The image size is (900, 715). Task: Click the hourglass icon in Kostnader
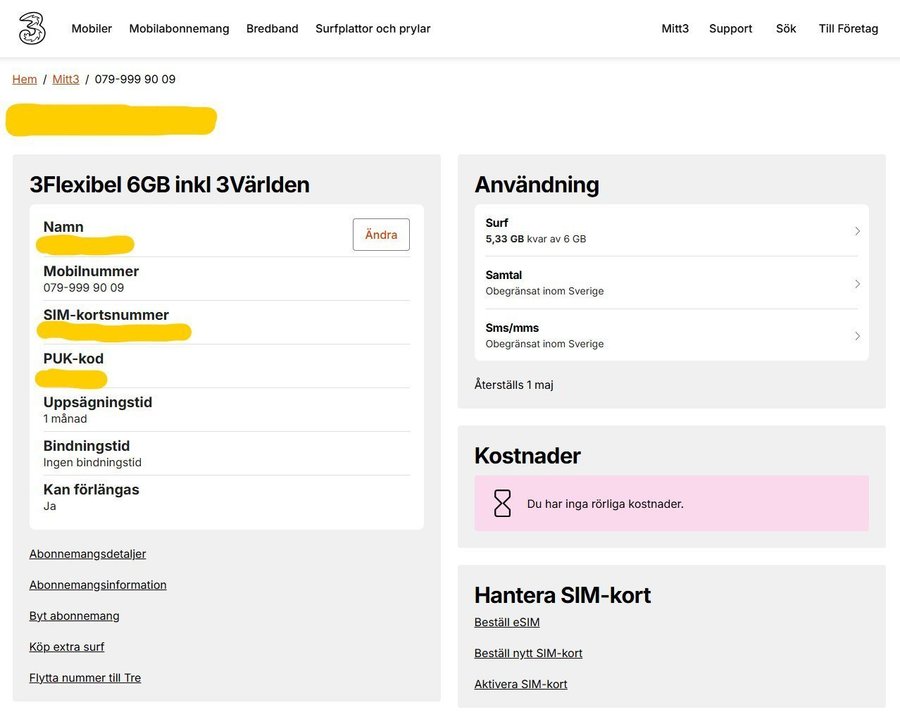pos(502,503)
